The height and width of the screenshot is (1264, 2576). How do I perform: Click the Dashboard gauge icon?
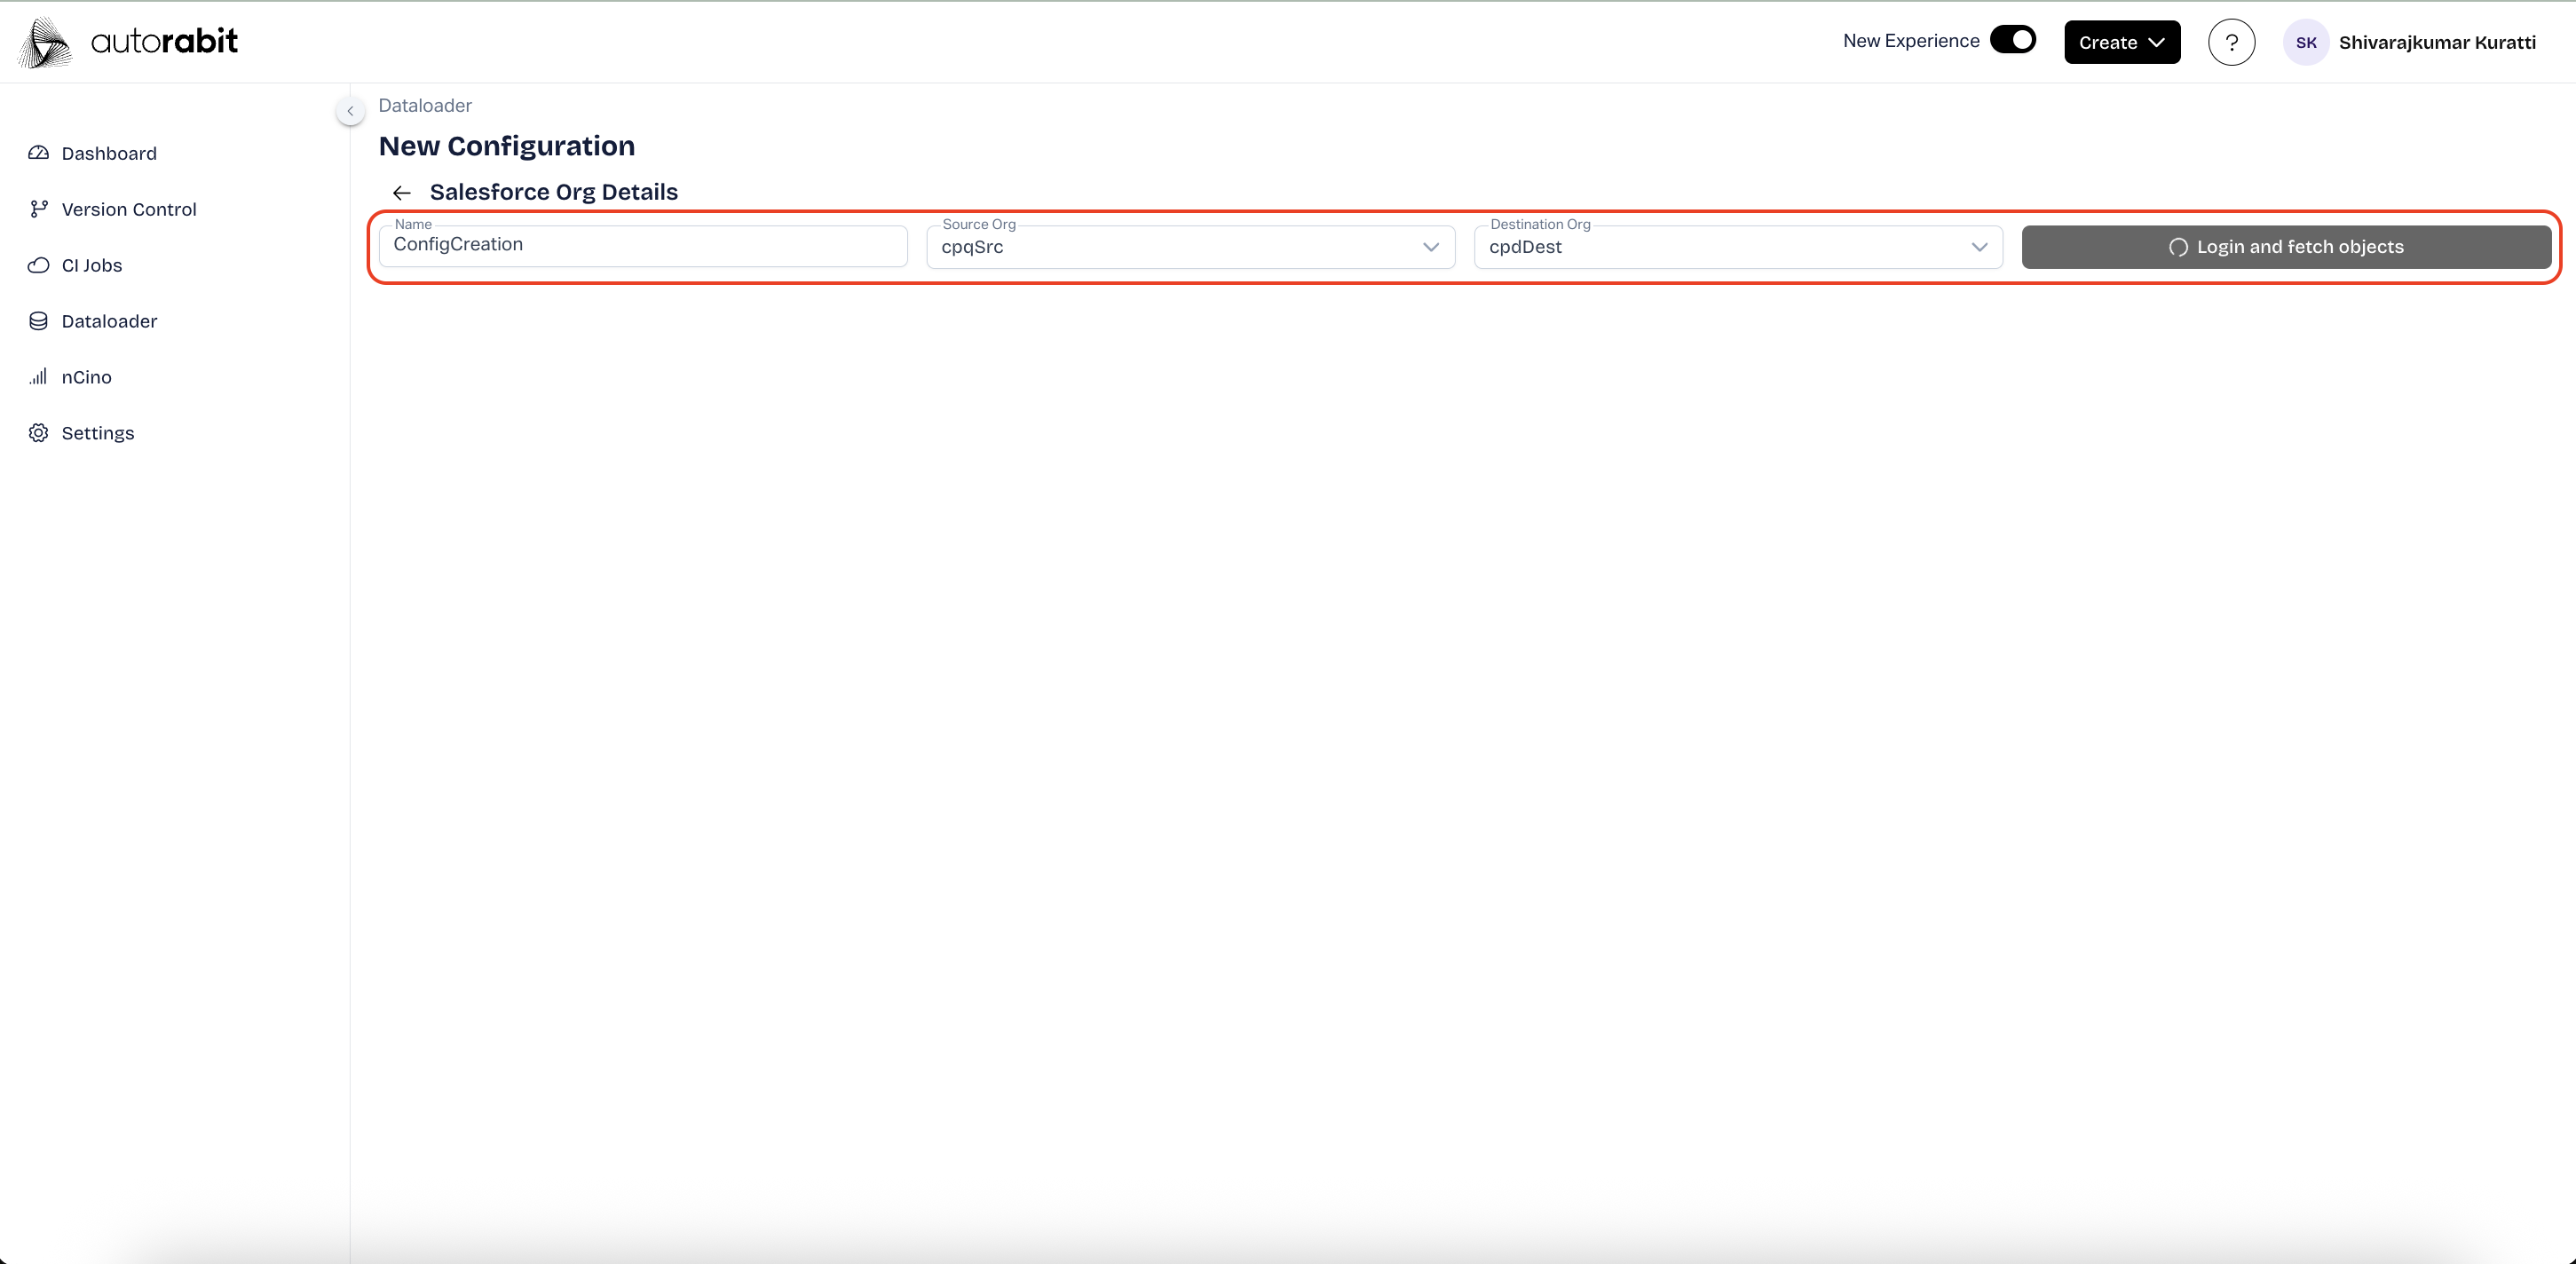coord(38,153)
